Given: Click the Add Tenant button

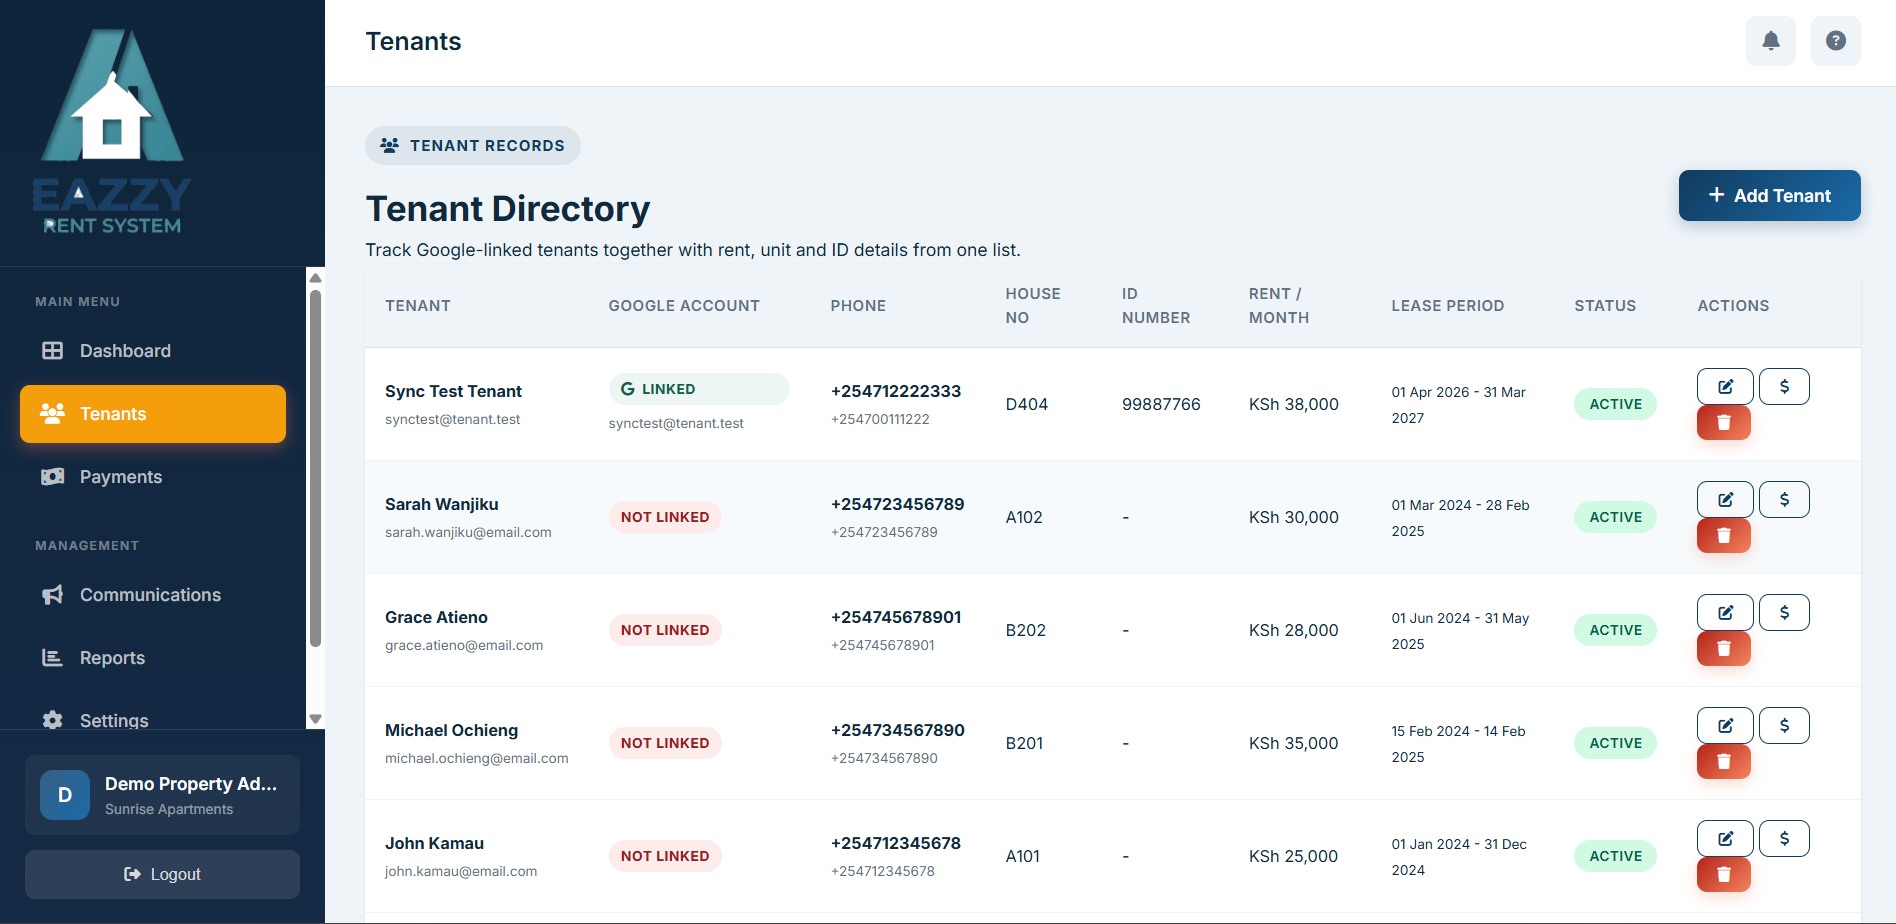Looking at the screenshot, I should (1769, 196).
